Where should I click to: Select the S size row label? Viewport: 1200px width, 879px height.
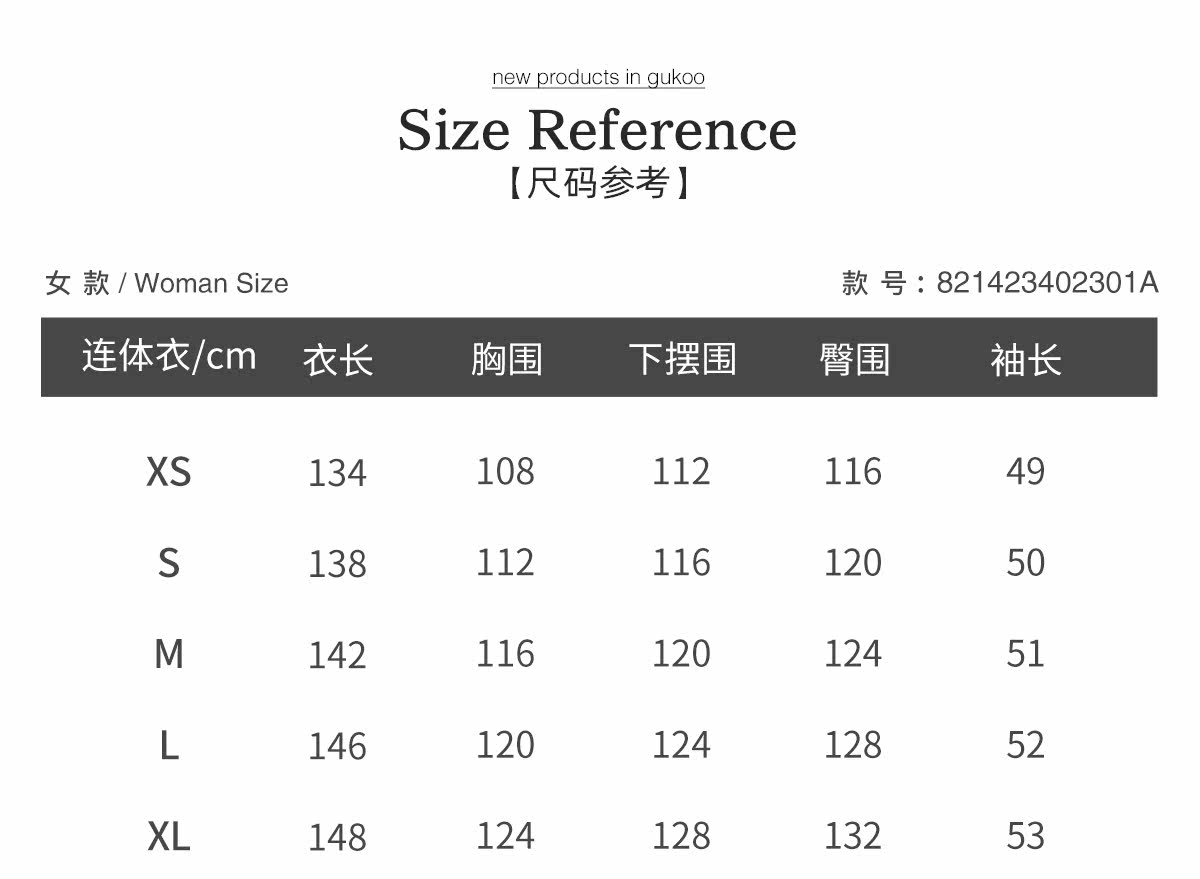point(169,563)
